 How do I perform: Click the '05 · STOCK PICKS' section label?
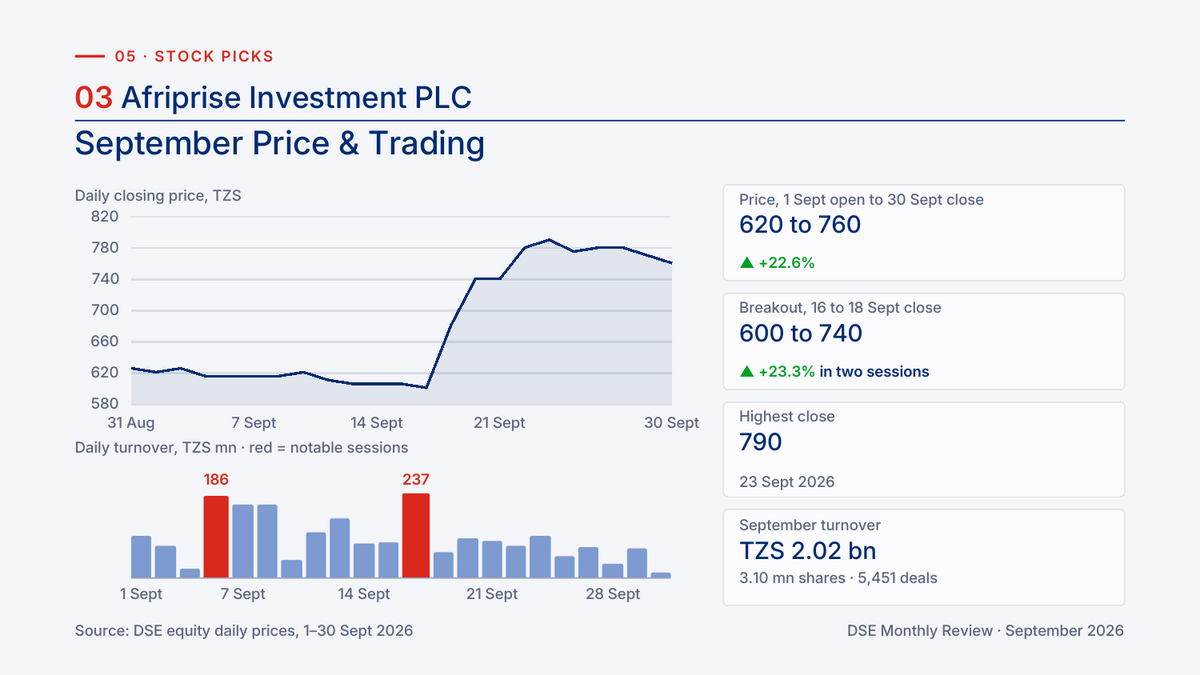[194, 57]
